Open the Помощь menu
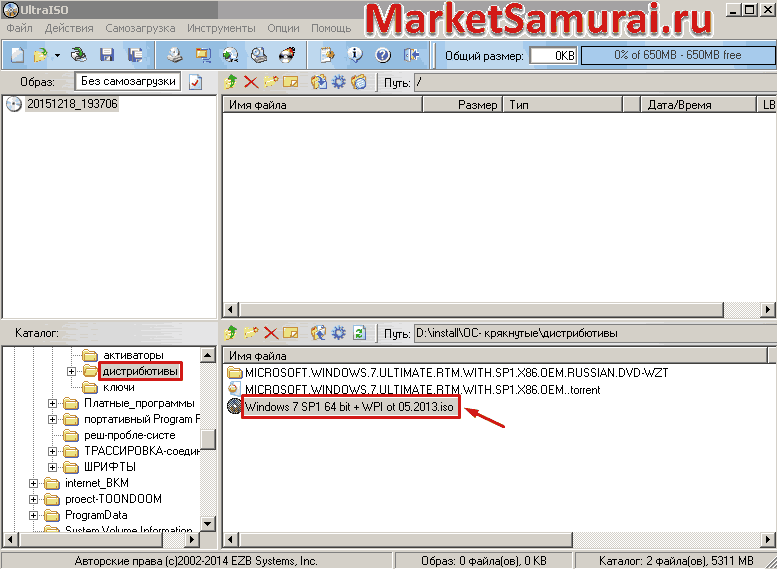The width and height of the screenshot is (777, 569). pyautogui.click(x=331, y=28)
